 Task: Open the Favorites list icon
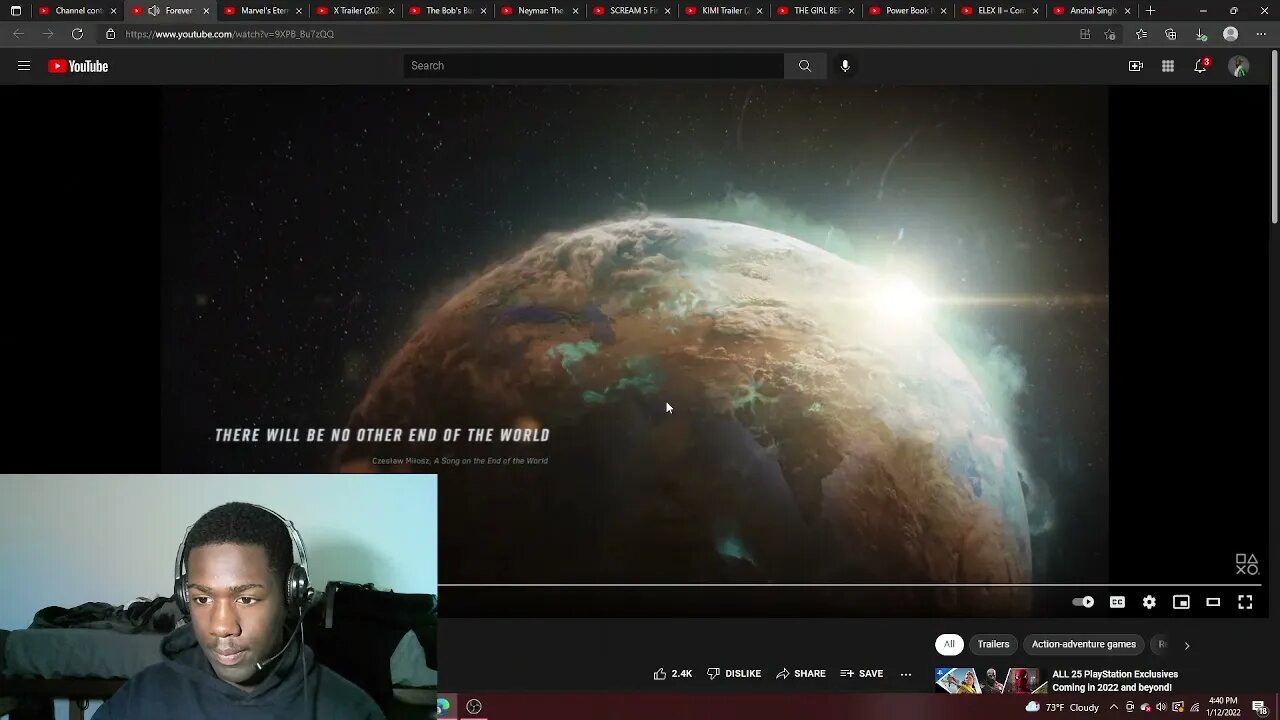click(x=1141, y=34)
